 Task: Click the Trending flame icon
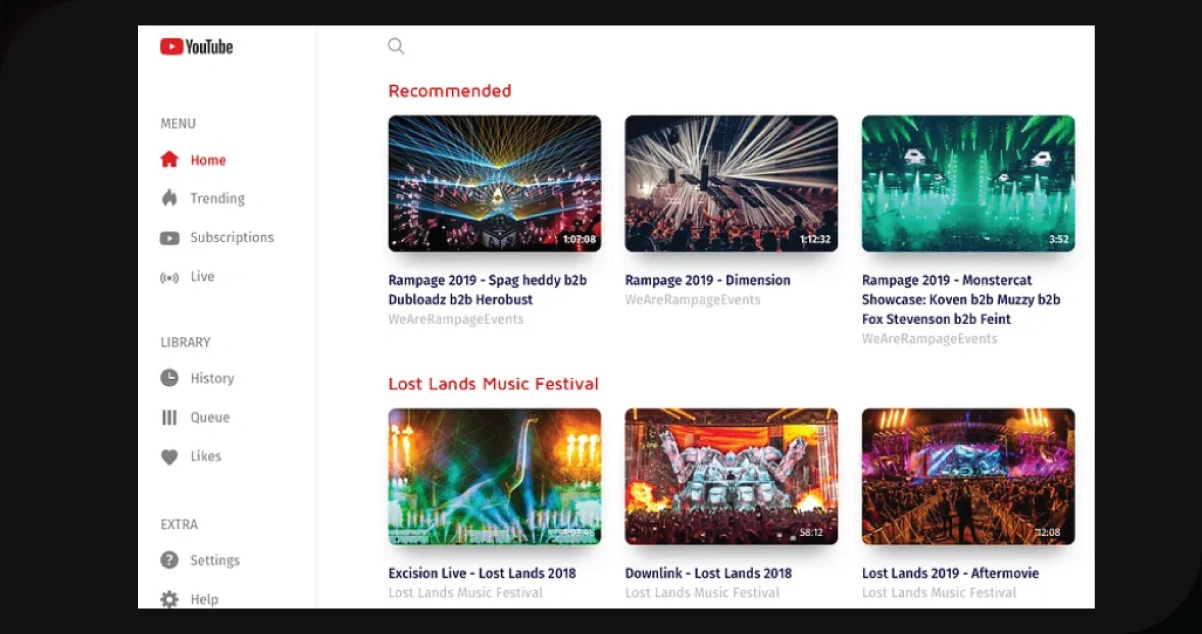[170, 198]
